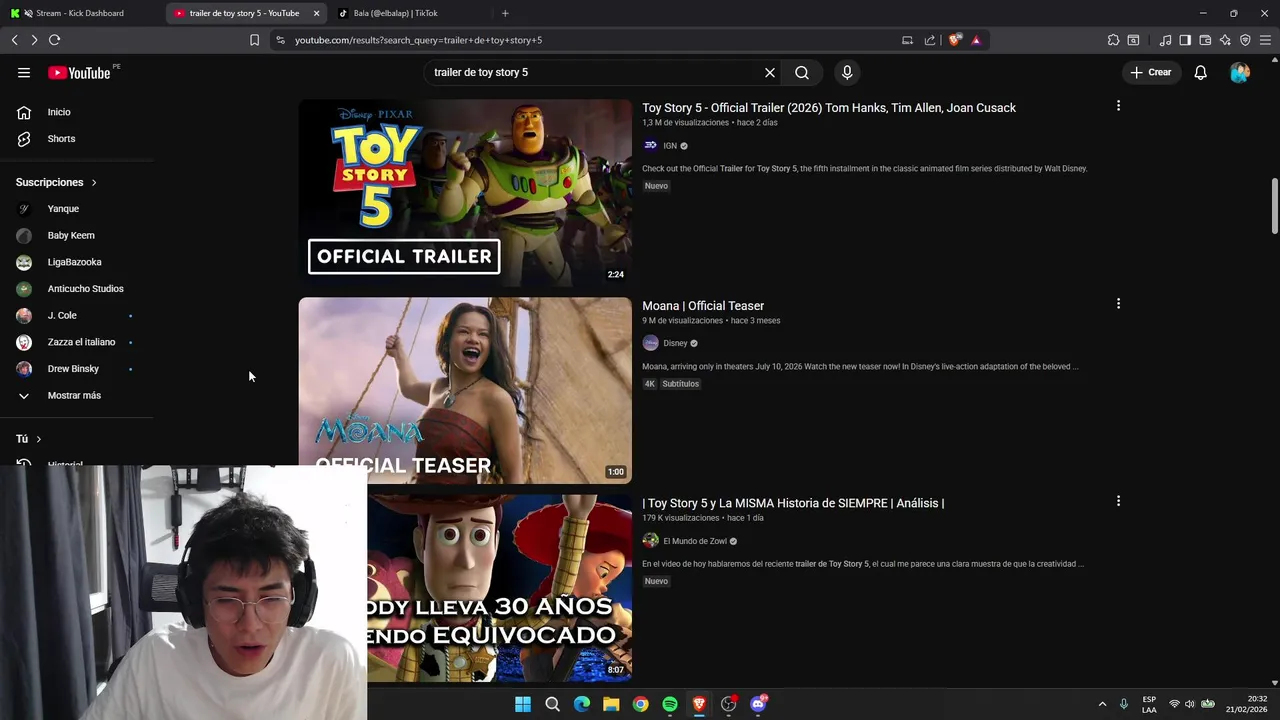Open LigaBazooka channel subscription
This screenshot has width=1280, height=720.
(x=76, y=262)
